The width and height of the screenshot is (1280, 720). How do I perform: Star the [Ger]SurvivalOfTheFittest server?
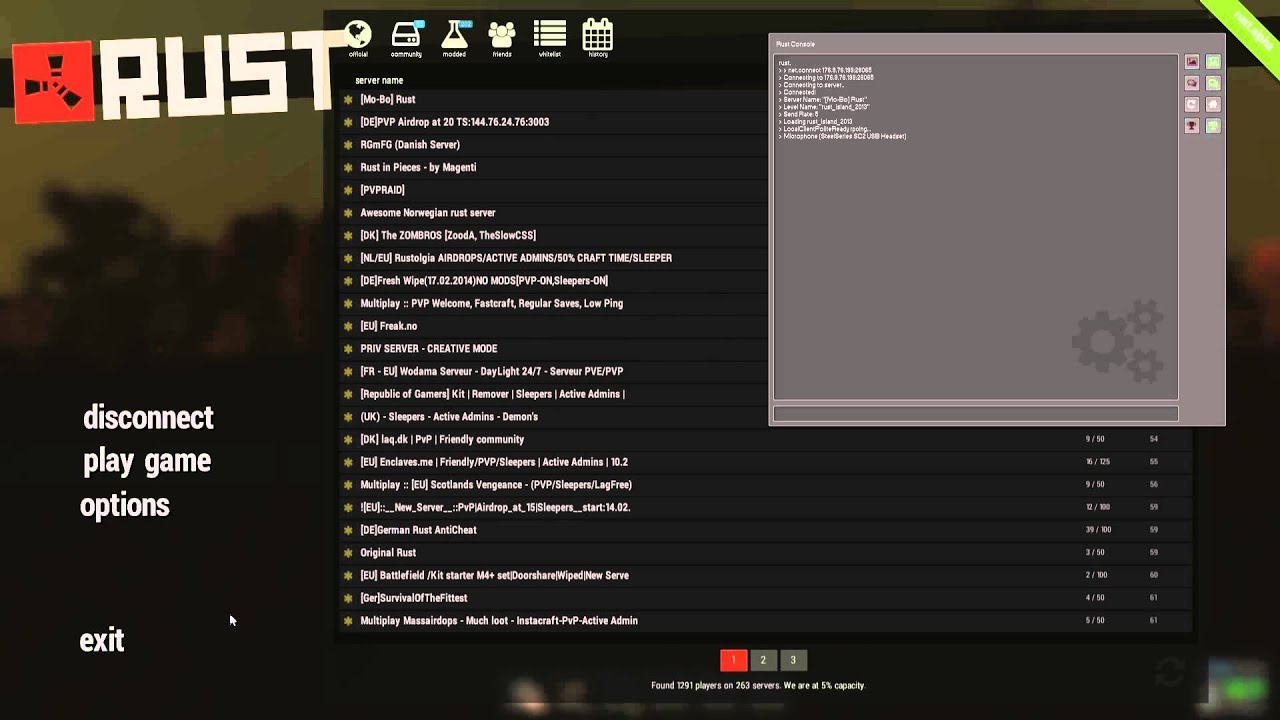point(348,598)
